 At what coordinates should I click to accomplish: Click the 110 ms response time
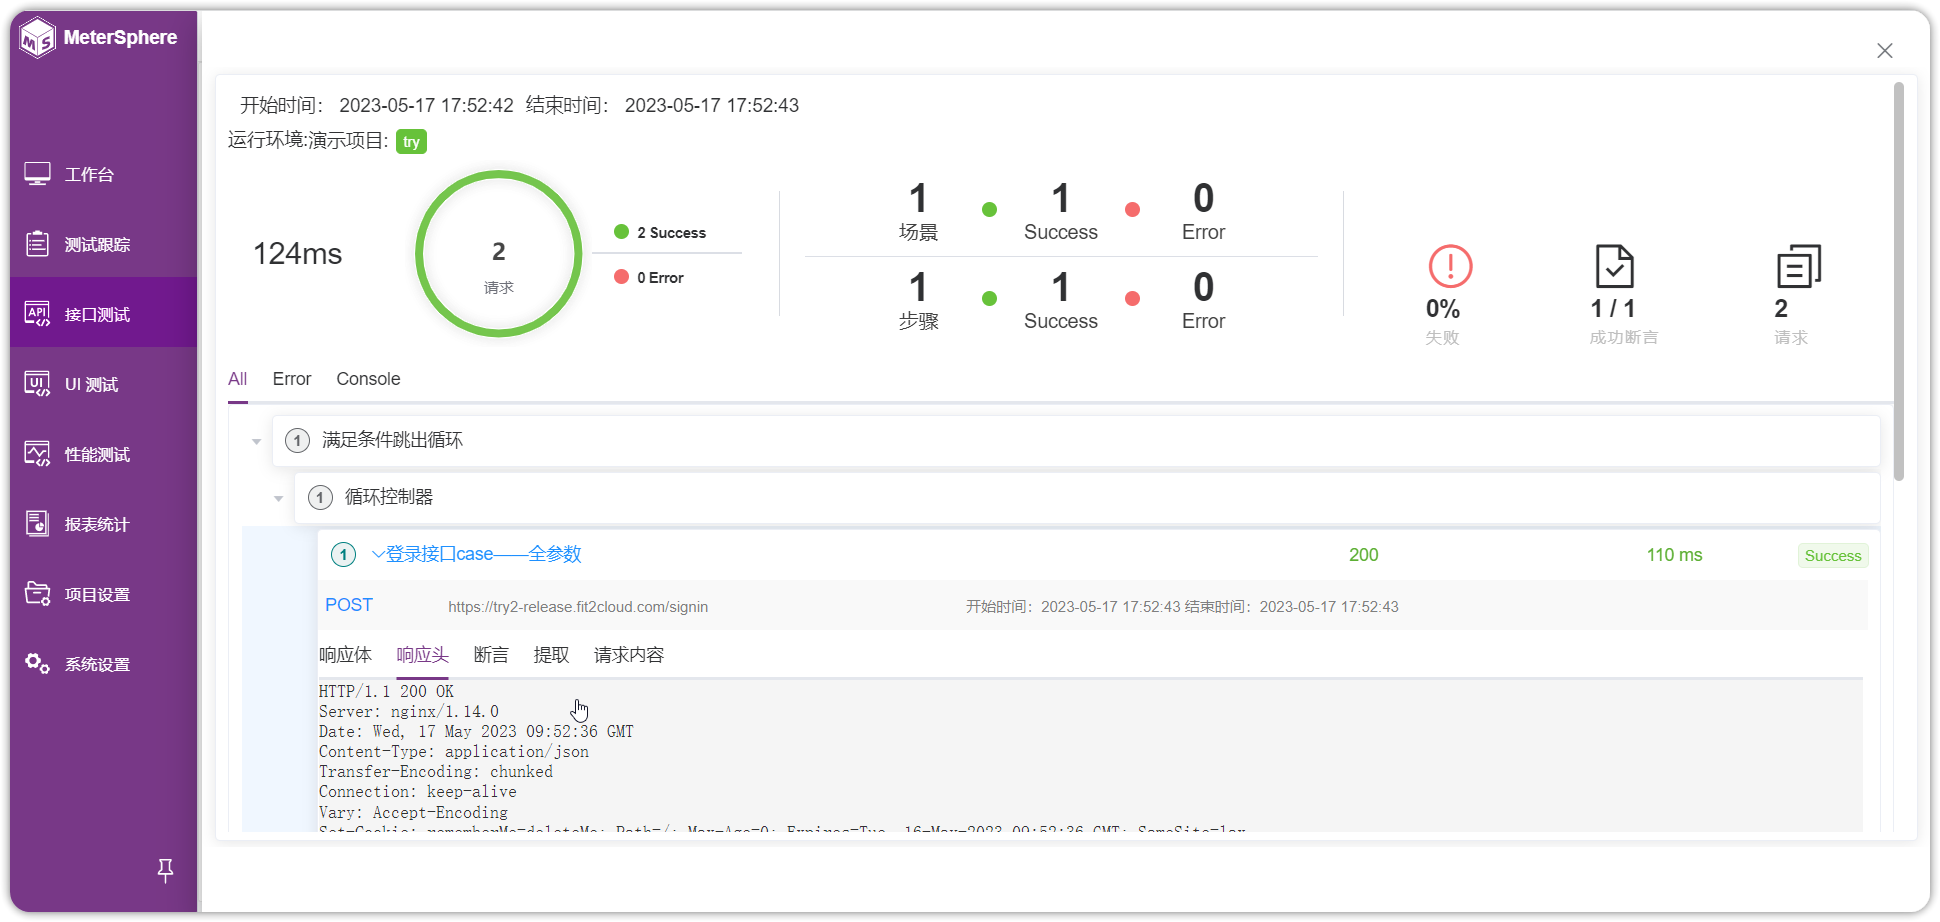pos(1674,555)
